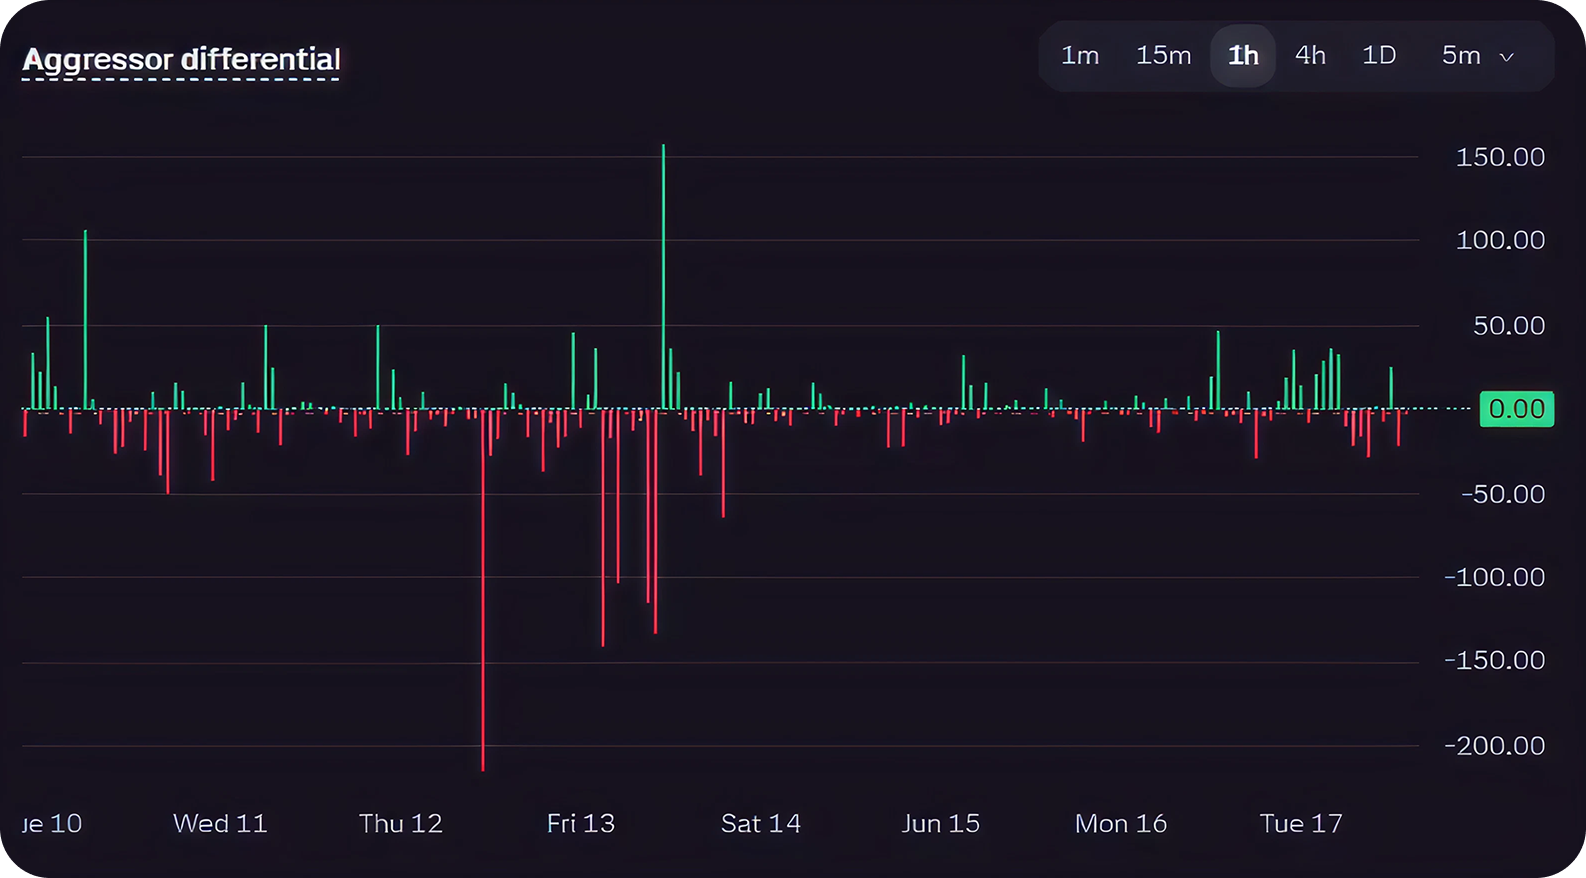The width and height of the screenshot is (1586, 878).
Task: Switch to the 1m timeframe
Action: 1079,56
